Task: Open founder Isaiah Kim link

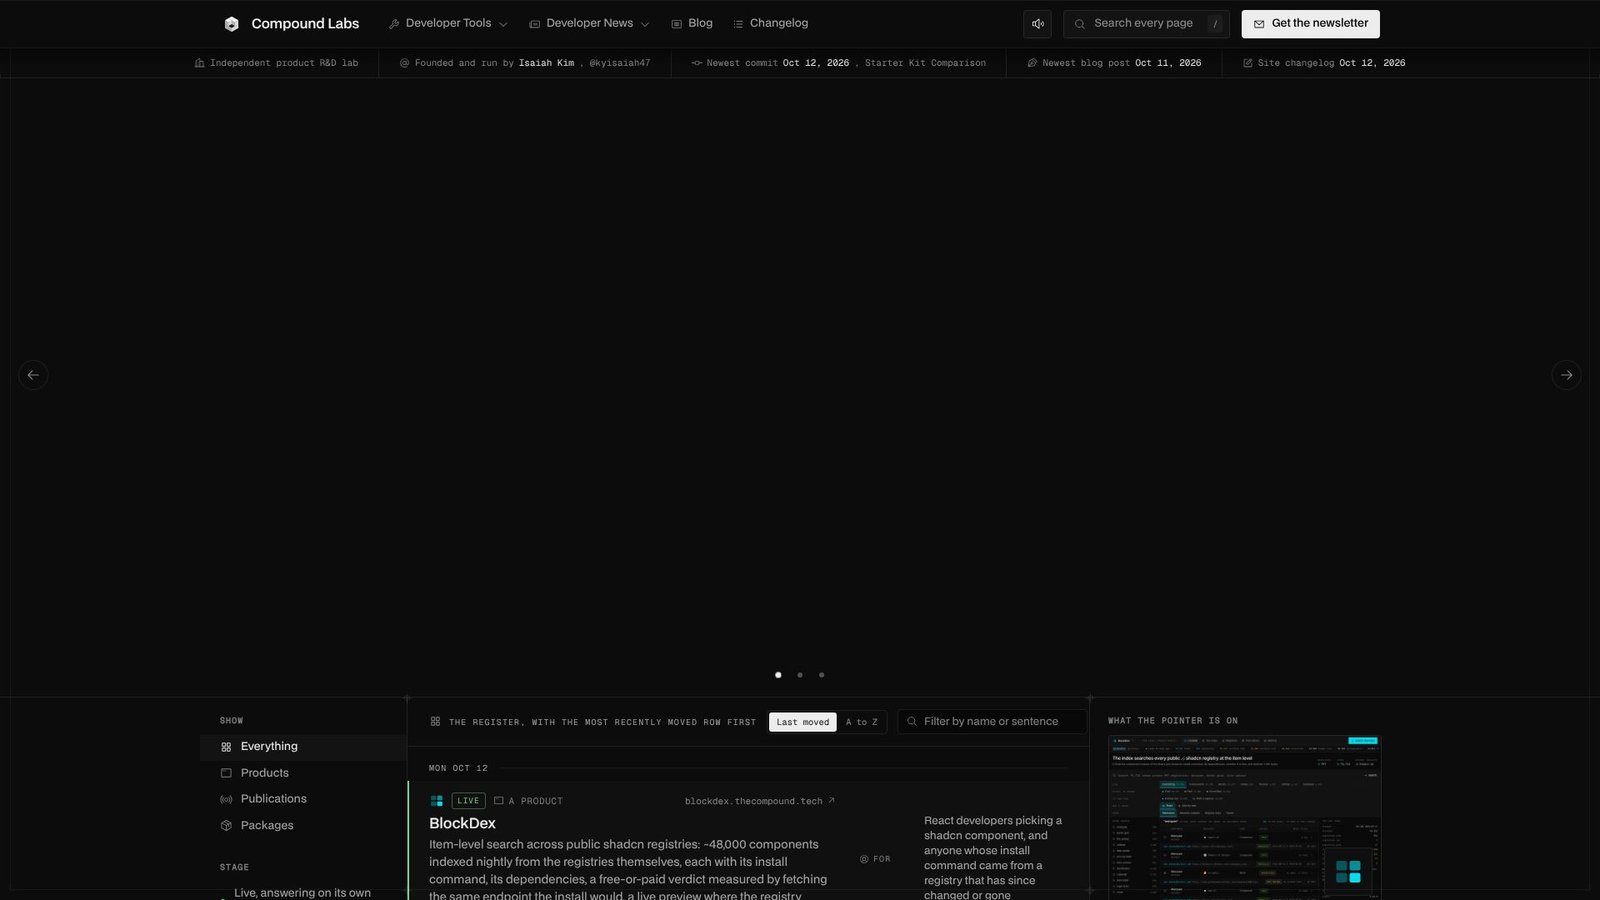Action: [x=546, y=63]
